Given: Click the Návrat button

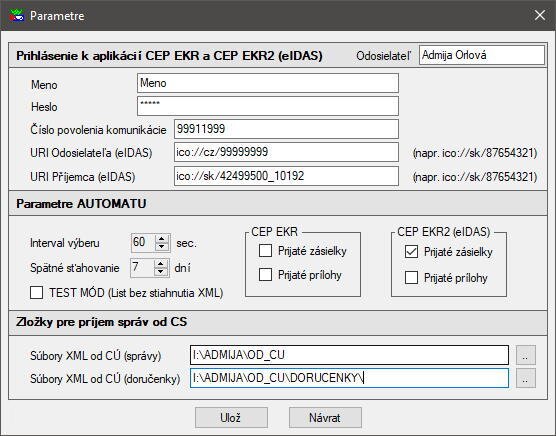Looking at the screenshot, I should click(325, 417).
